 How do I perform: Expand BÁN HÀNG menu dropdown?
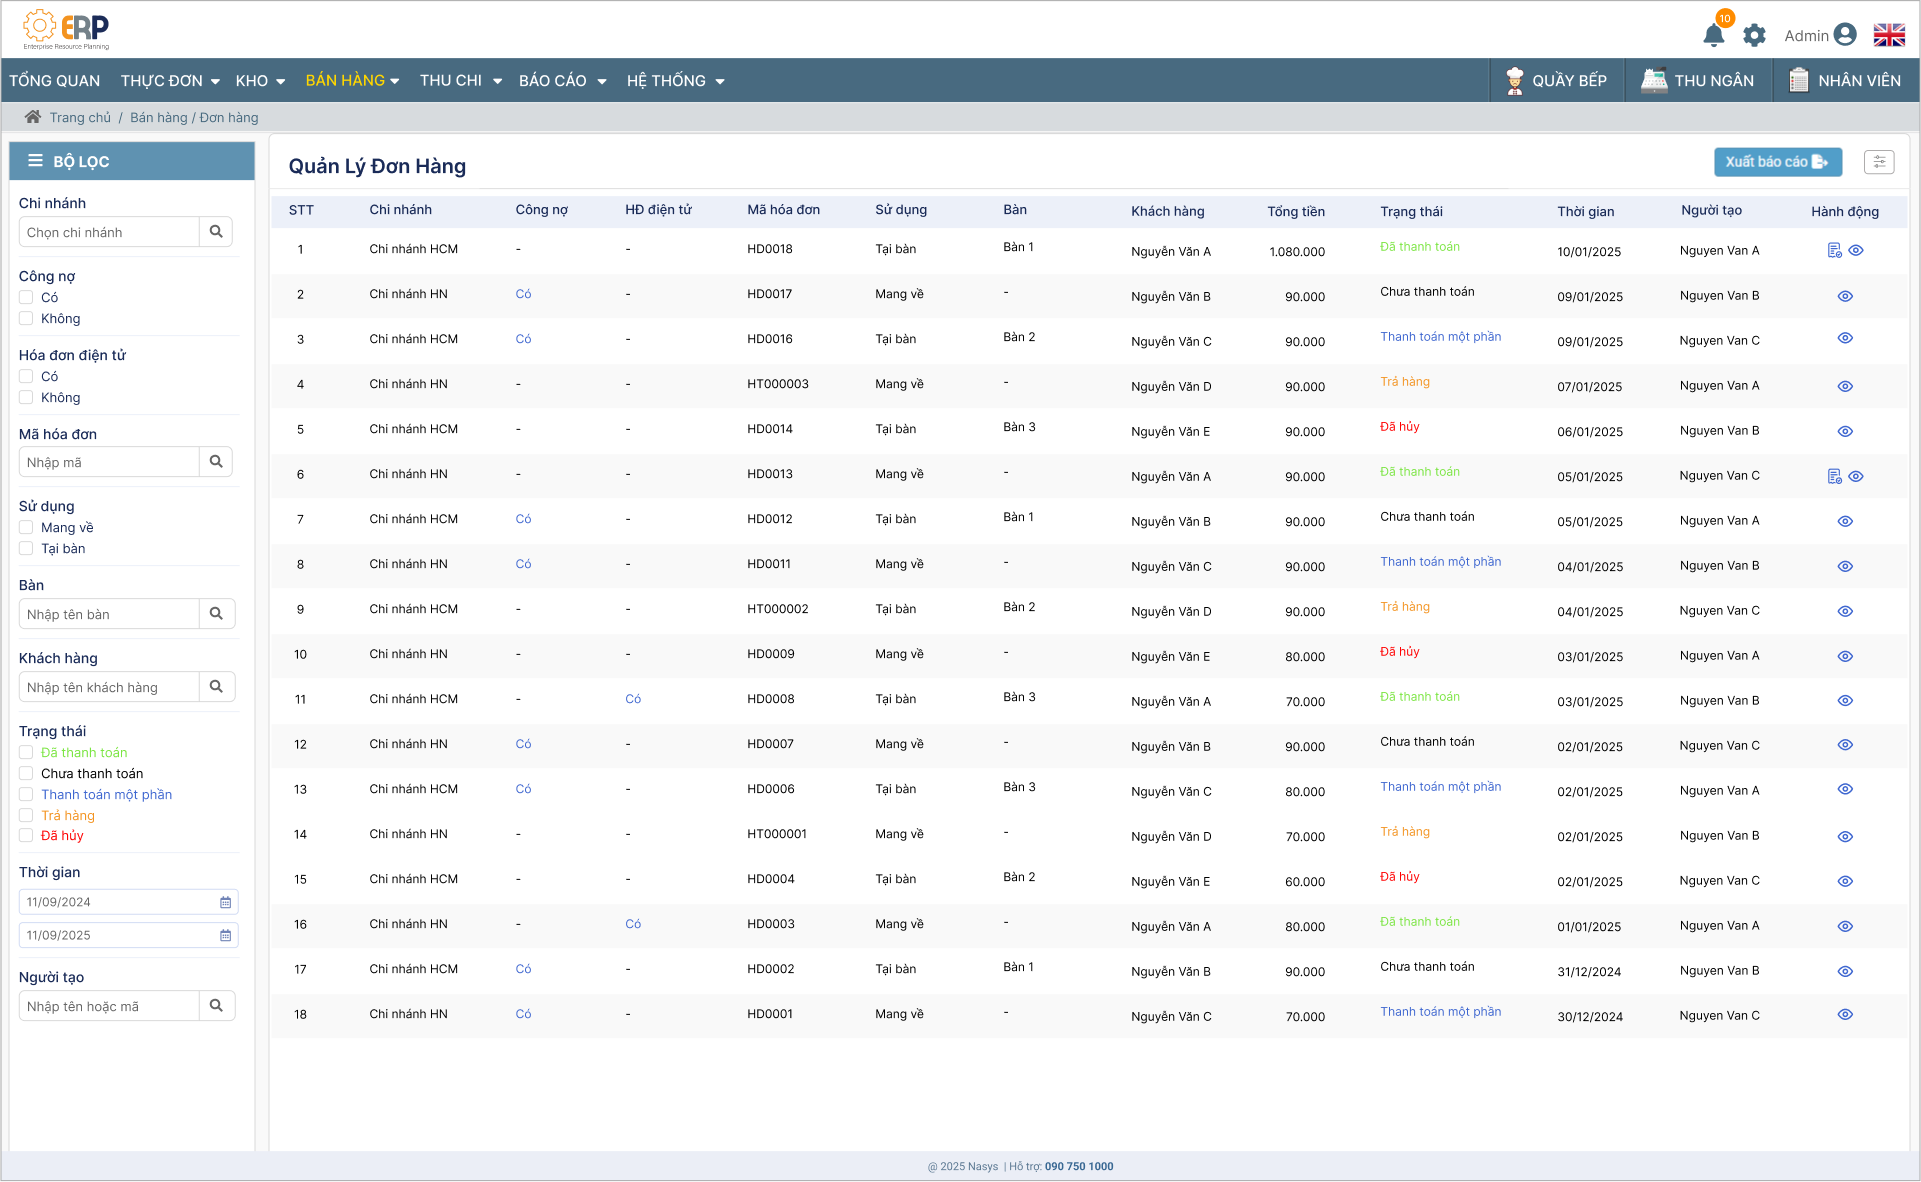(352, 81)
